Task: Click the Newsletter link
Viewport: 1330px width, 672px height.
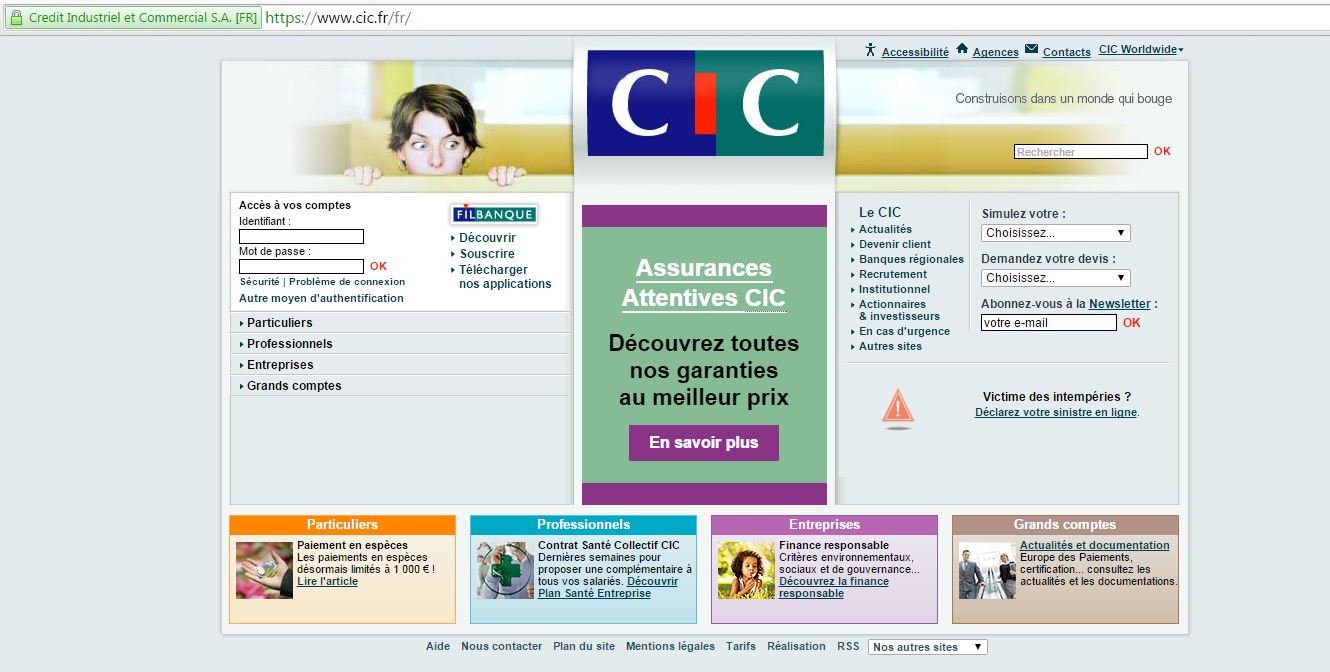Action: click(x=1120, y=304)
